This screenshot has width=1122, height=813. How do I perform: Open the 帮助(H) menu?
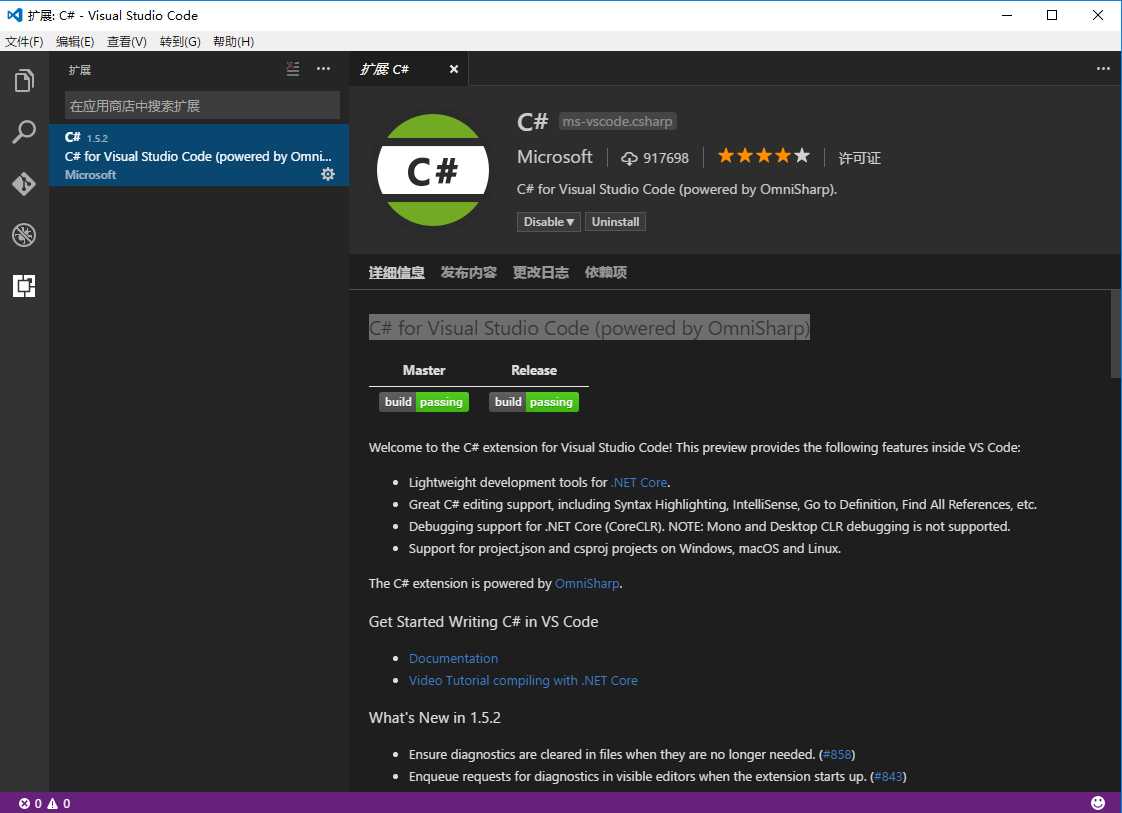click(233, 42)
